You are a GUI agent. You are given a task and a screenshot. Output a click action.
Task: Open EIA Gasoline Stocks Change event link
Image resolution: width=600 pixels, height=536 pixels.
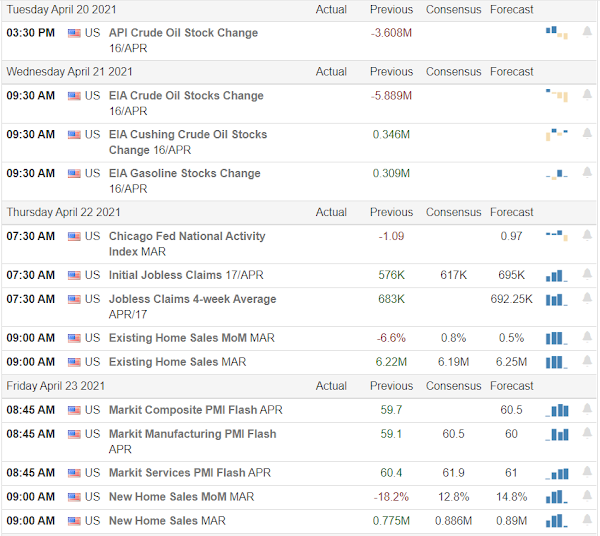coord(184,181)
